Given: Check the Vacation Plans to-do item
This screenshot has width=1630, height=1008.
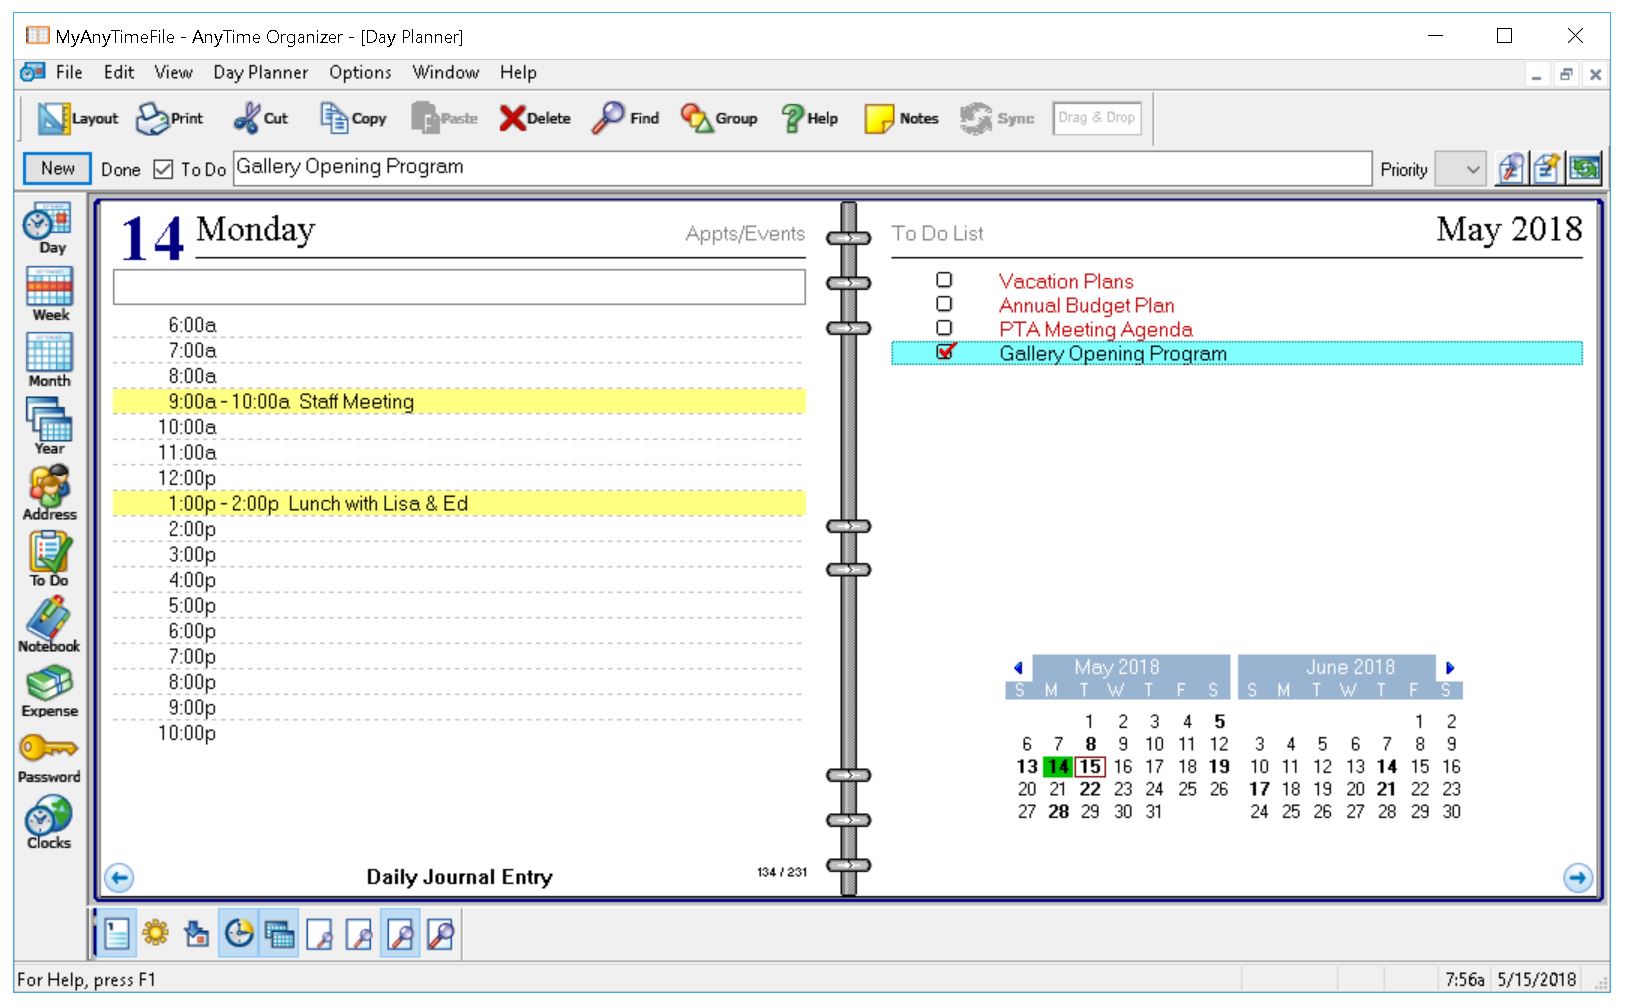Looking at the screenshot, I should (x=944, y=281).
